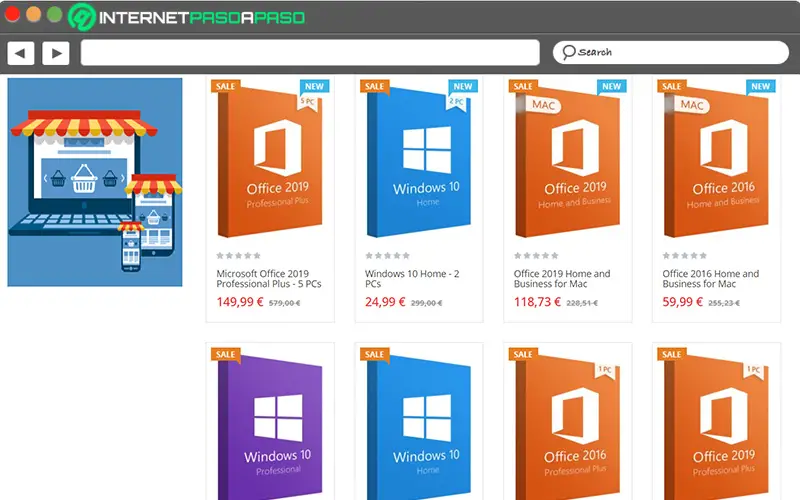Image resolution: width=800 pixels, height=500 pixels.
Task: Click the magnifier icon in Search box
Action: (568, 52)
